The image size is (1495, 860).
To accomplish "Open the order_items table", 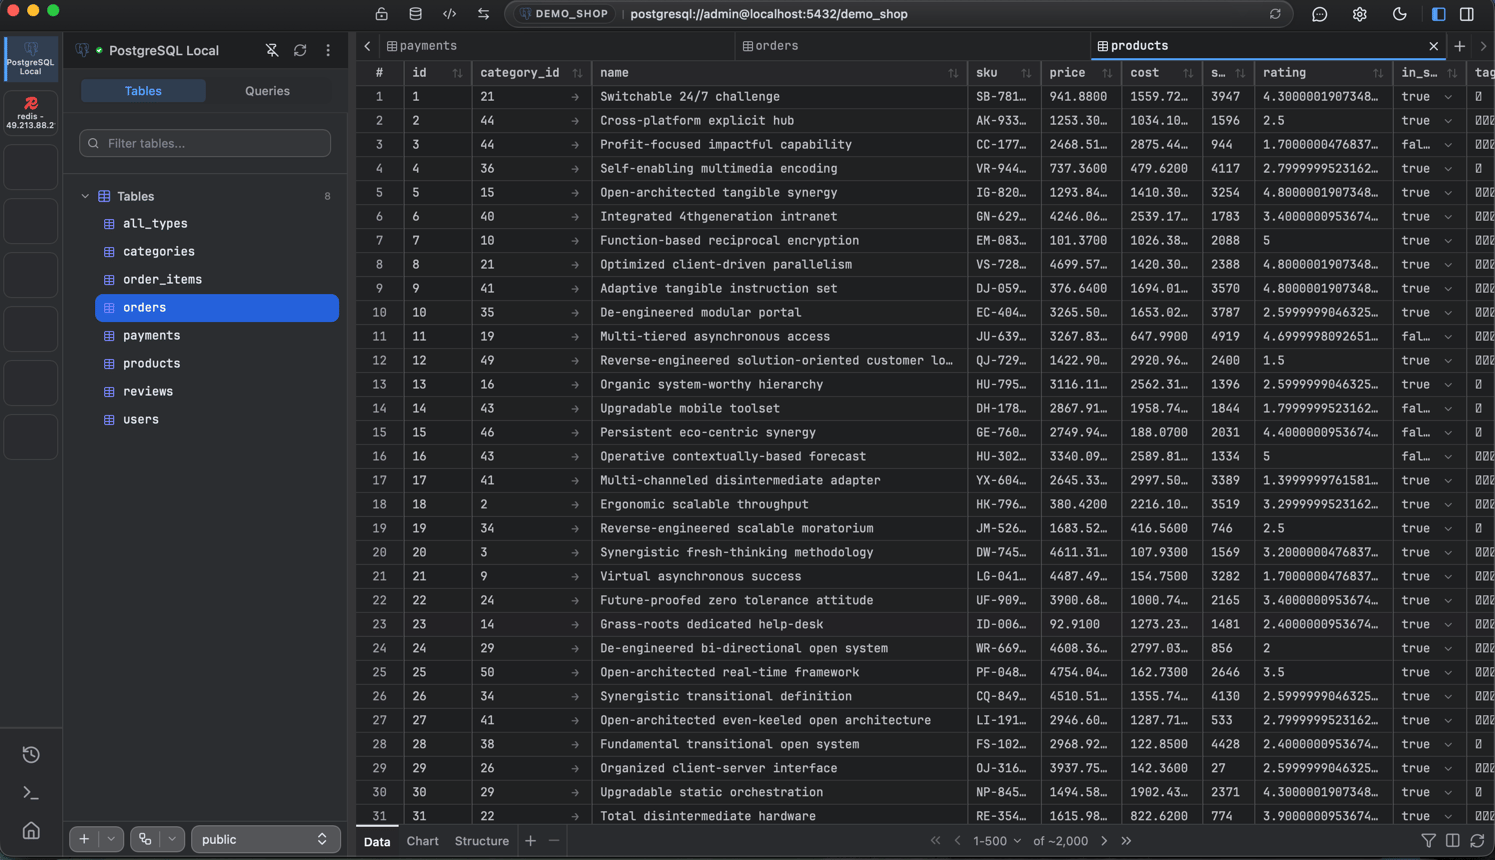I will tap(217, 280).
